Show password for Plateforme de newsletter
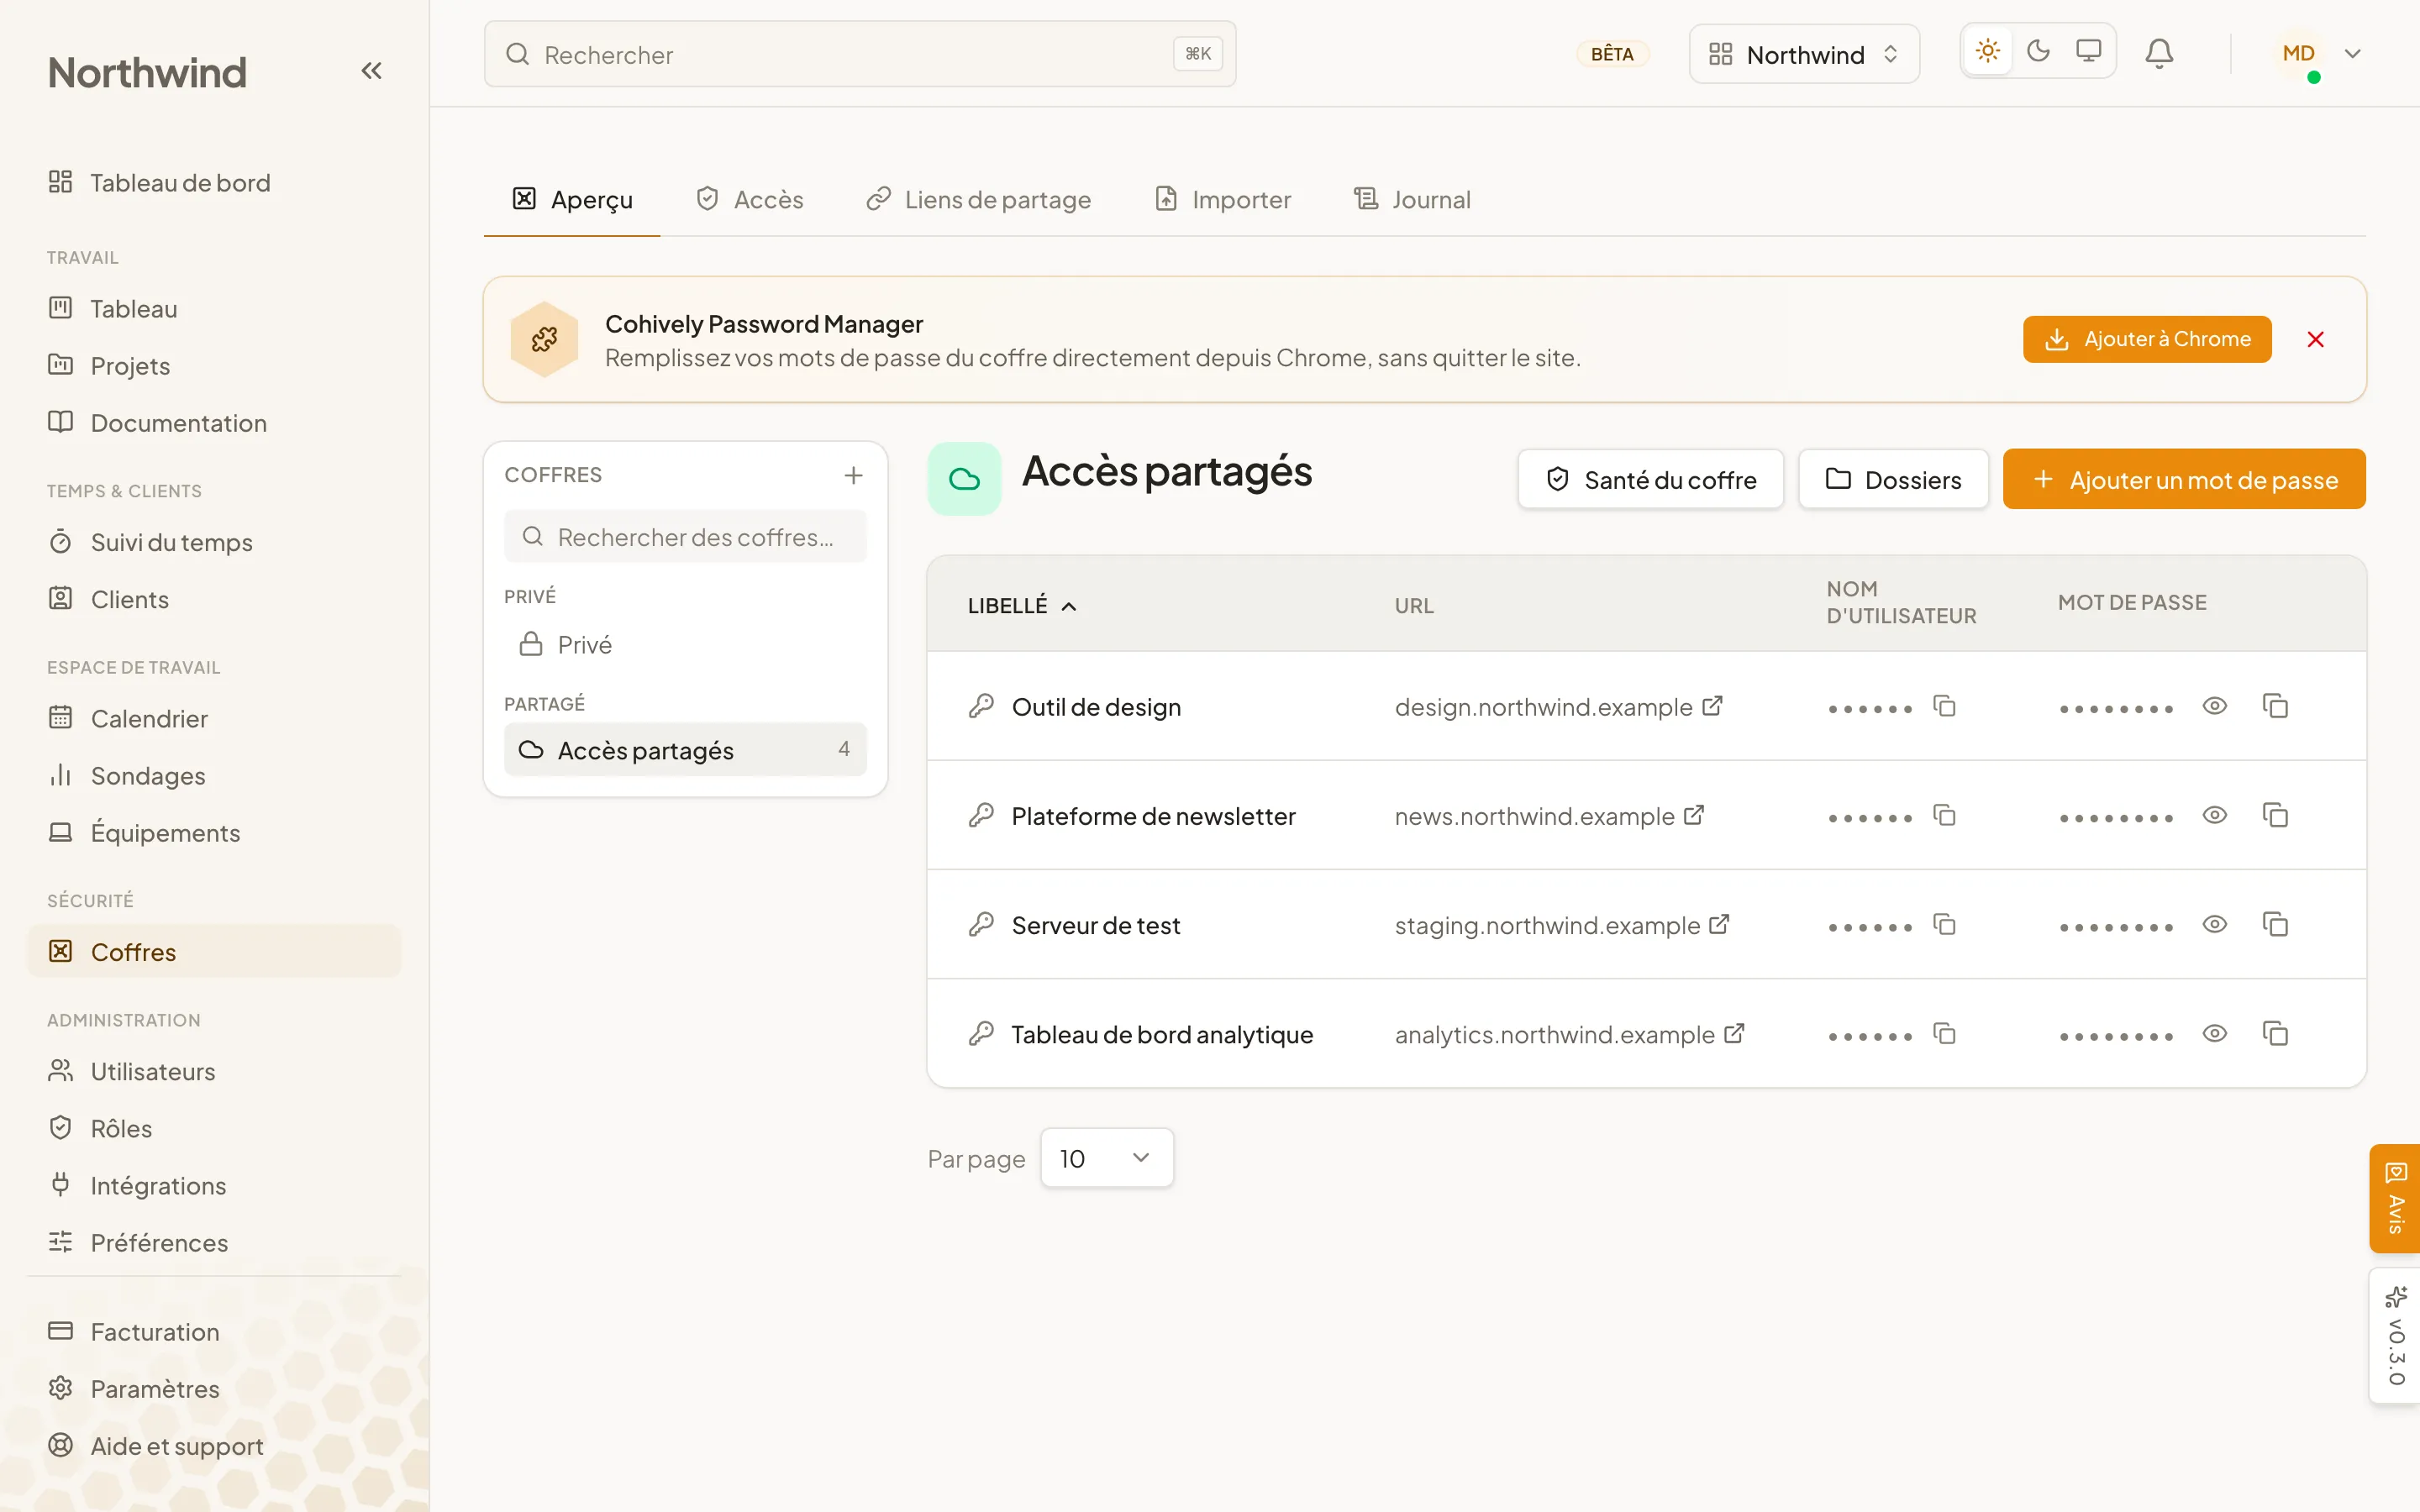This screenshot has width=2420, height=1512. (2215, 816)
